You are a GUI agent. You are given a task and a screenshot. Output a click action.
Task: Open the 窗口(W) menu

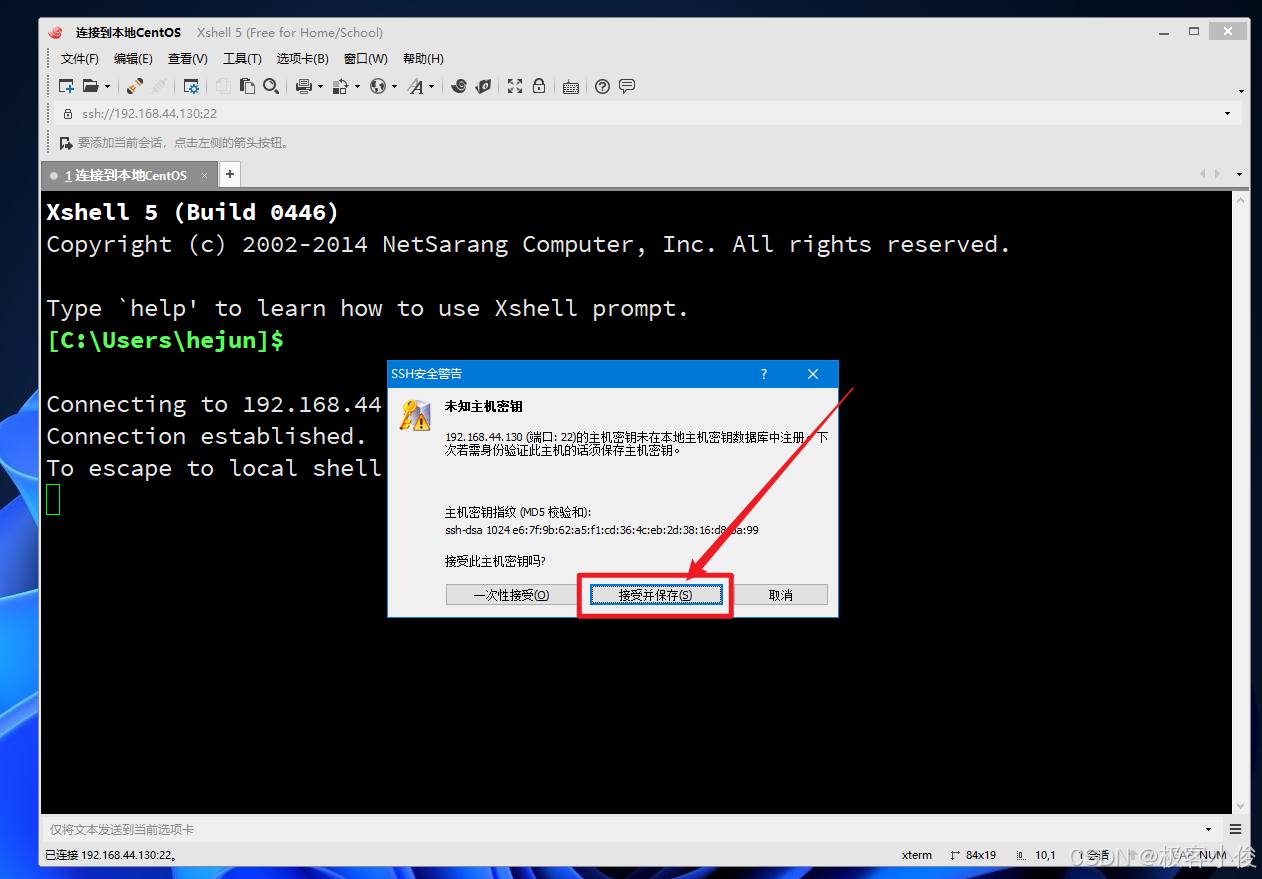pyautogui.click(x=365, y=59)
